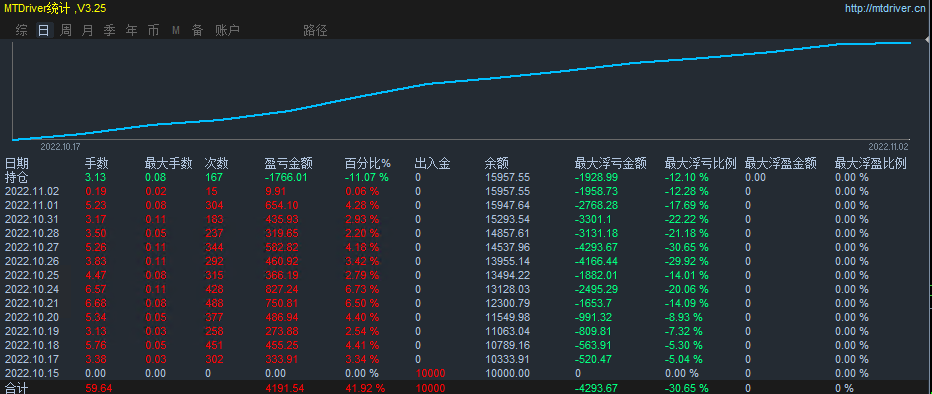The width and height of the screenshot is (932, 394).
Task: Click the 合计 totals row label
Action: 17,388
